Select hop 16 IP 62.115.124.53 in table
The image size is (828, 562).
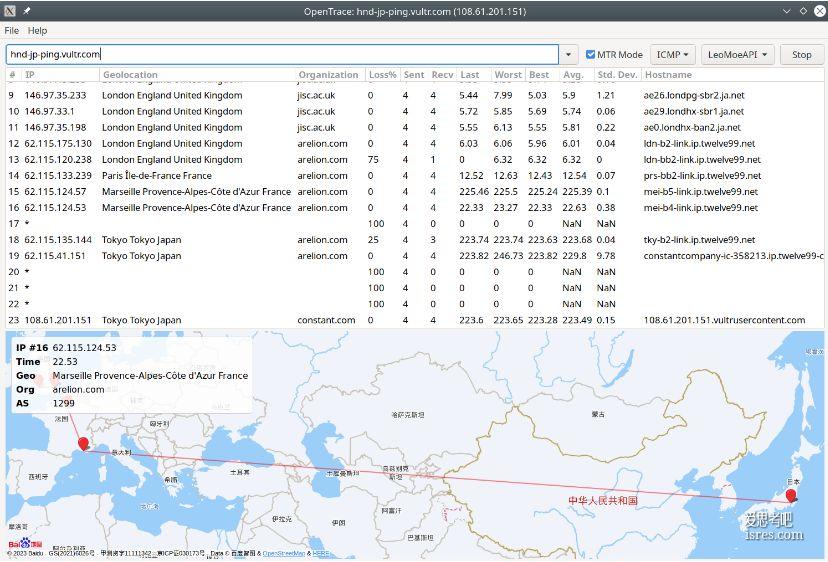55,207
